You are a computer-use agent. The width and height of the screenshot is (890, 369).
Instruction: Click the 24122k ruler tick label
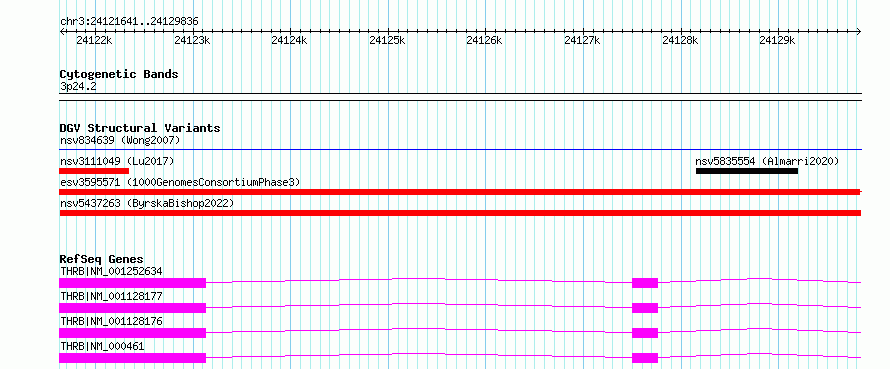click(x=94, y=40)
